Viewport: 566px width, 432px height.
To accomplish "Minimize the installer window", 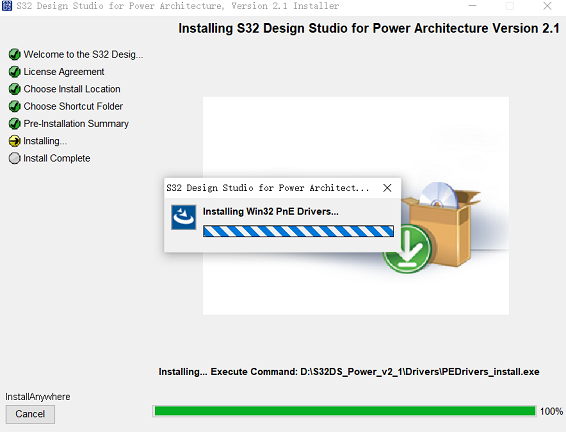I will (473, 6).
